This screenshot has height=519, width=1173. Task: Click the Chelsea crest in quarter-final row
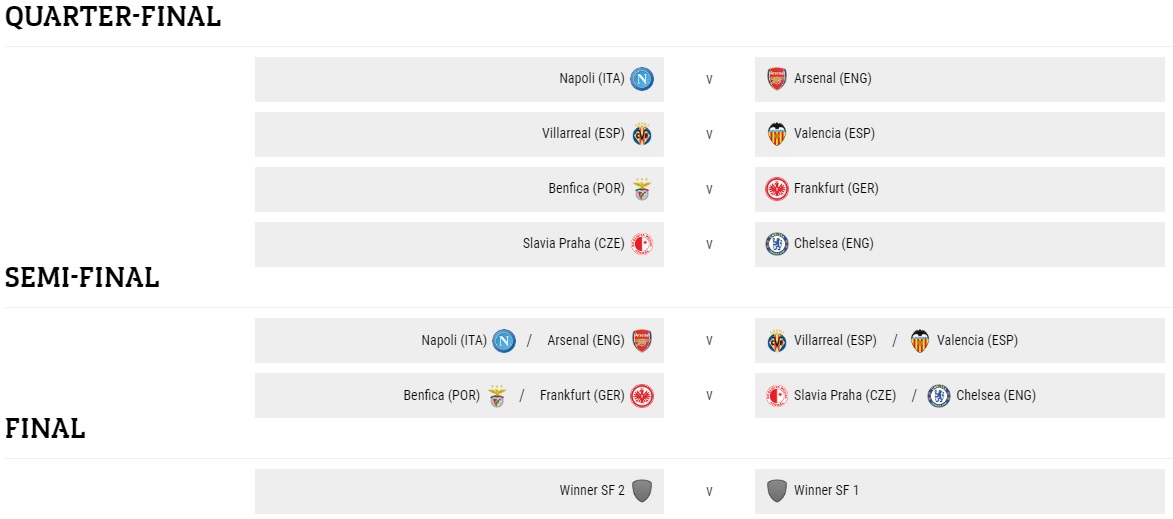[777, 244]
